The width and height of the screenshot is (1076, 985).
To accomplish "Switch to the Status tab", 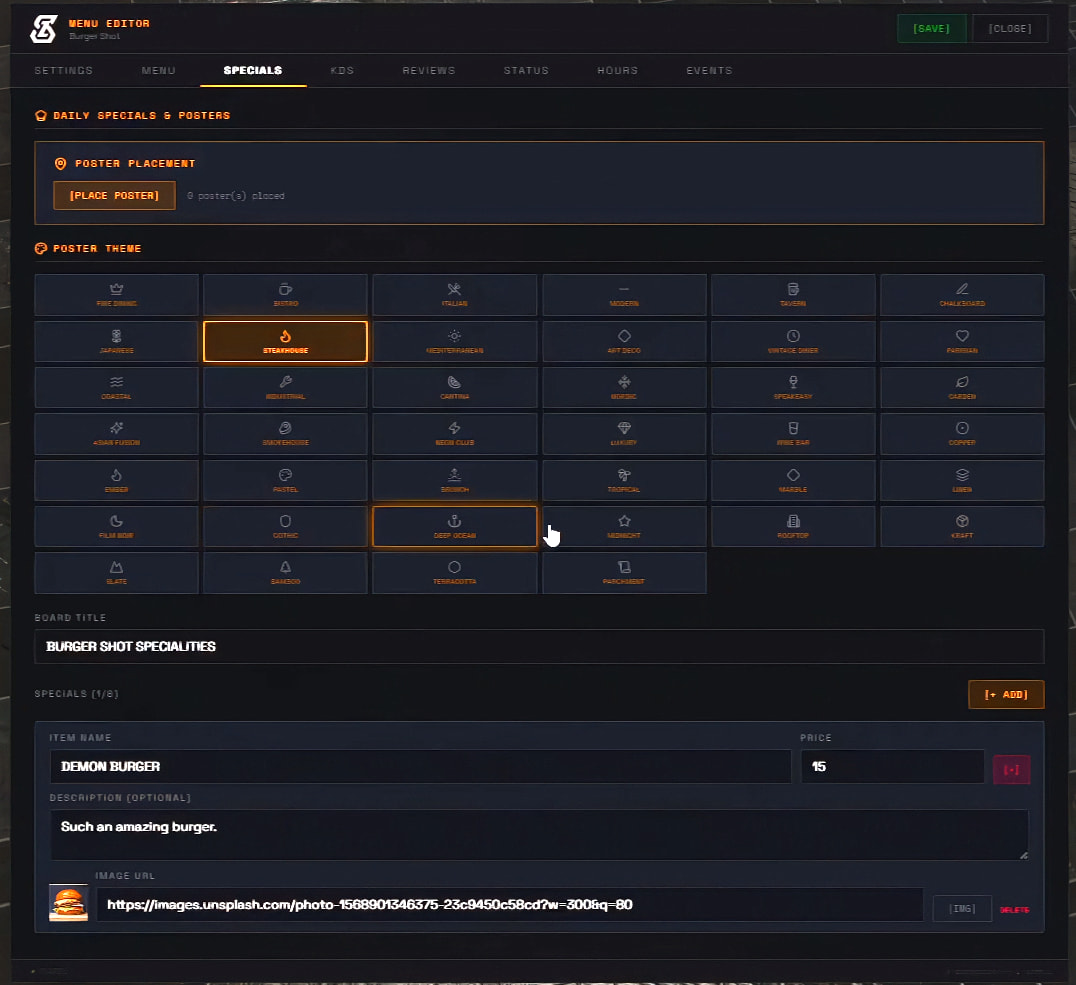I will point(526,71).
